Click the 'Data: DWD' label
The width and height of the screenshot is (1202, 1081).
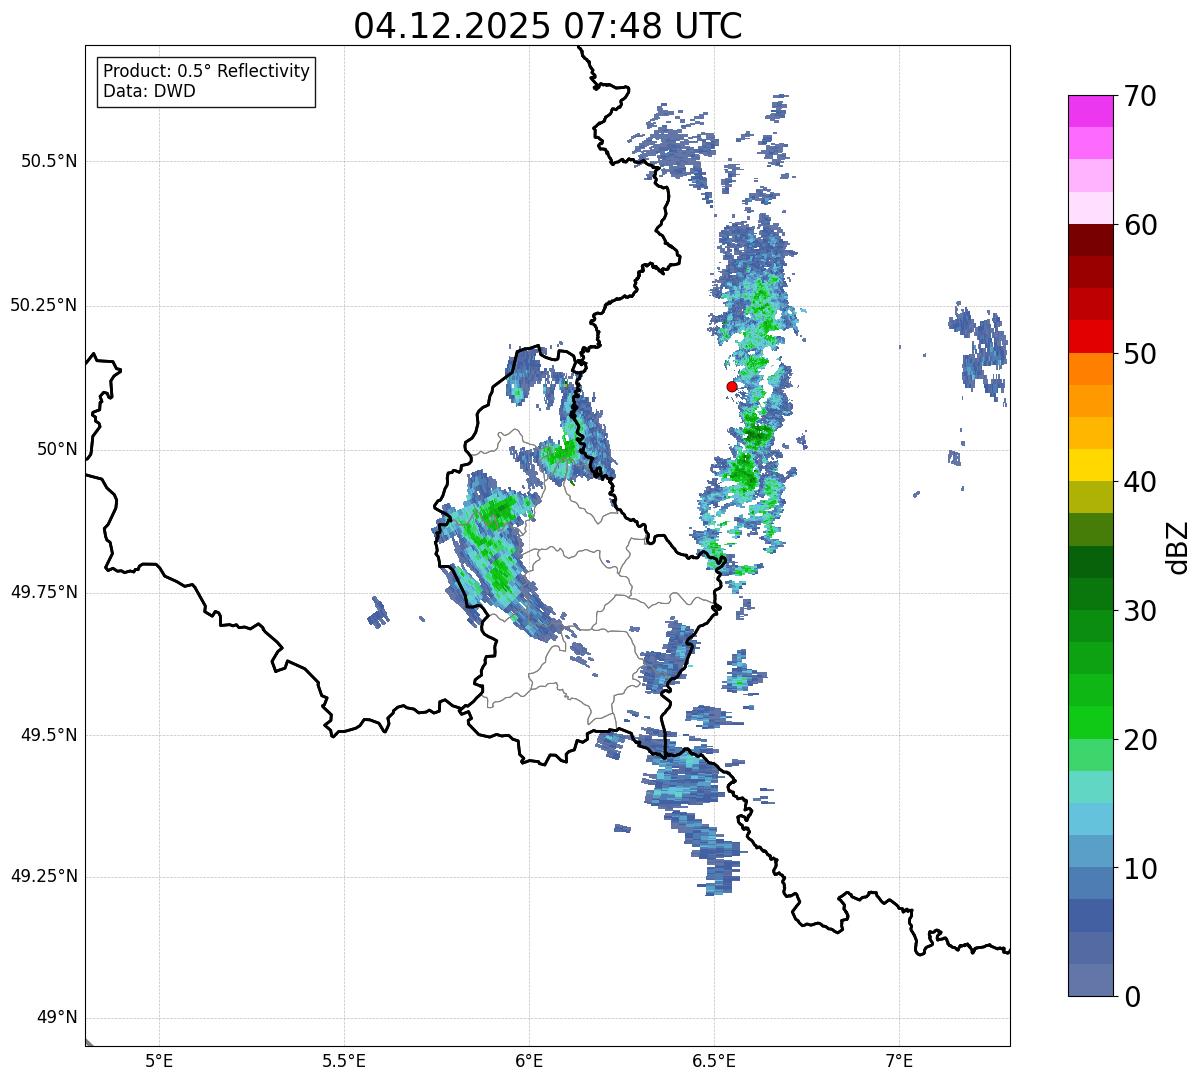pos(149,91)
